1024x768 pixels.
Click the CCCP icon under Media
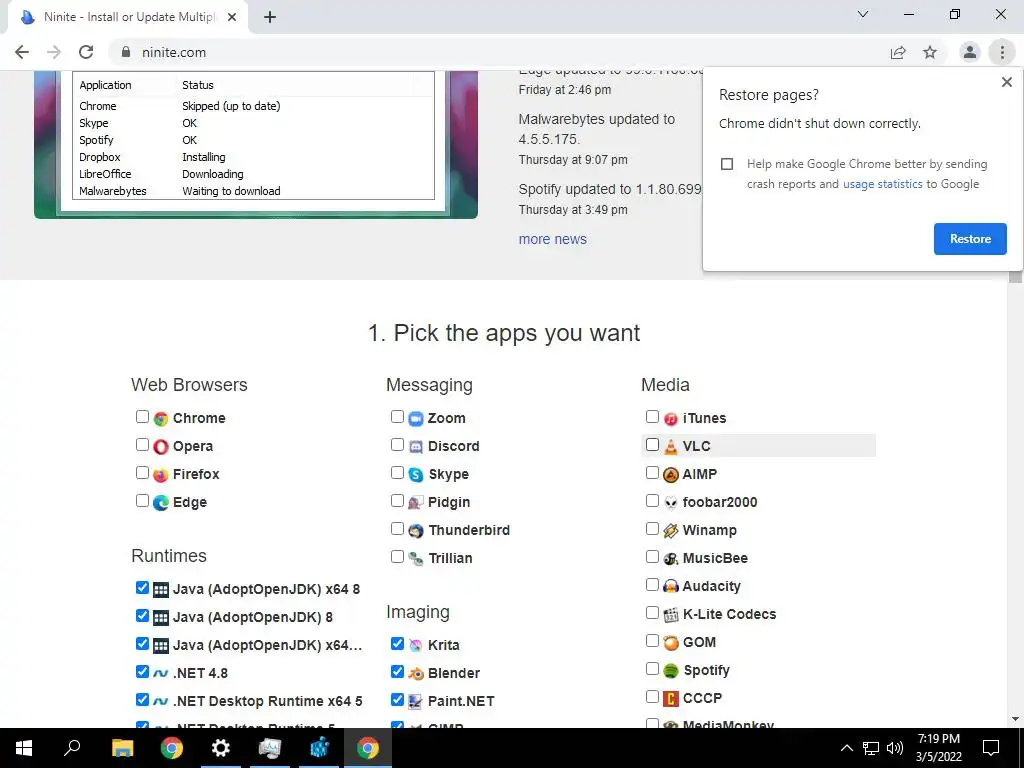(x=671, y=699)
